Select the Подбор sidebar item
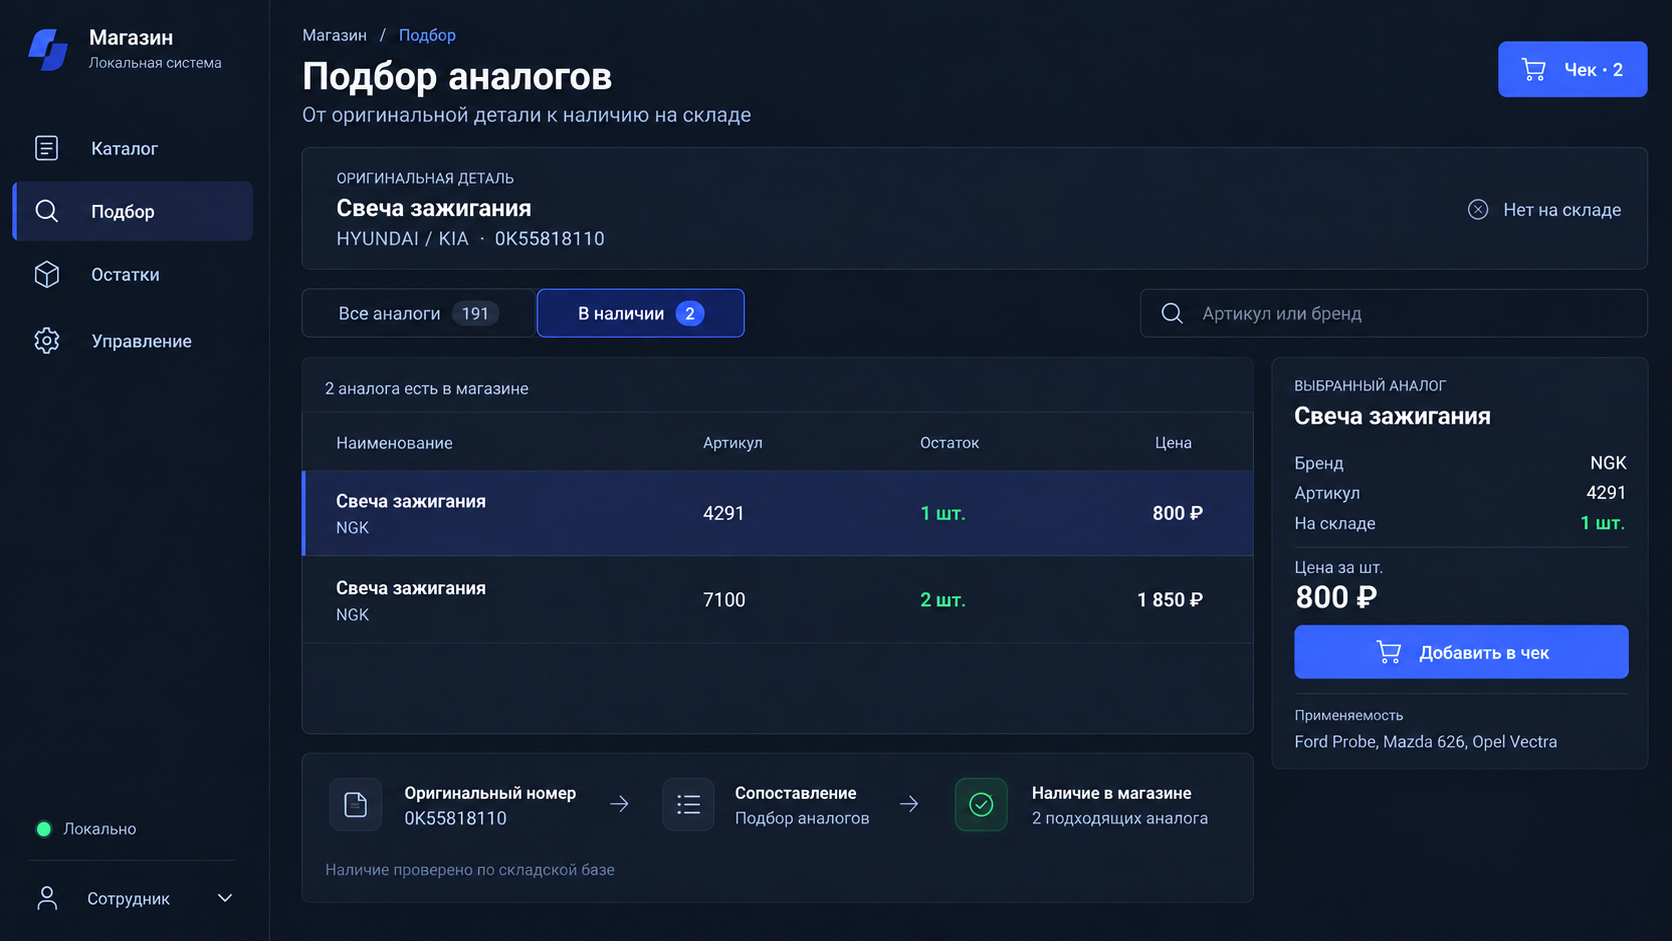Screen dimensions: 1672x941 pos(132,211)
